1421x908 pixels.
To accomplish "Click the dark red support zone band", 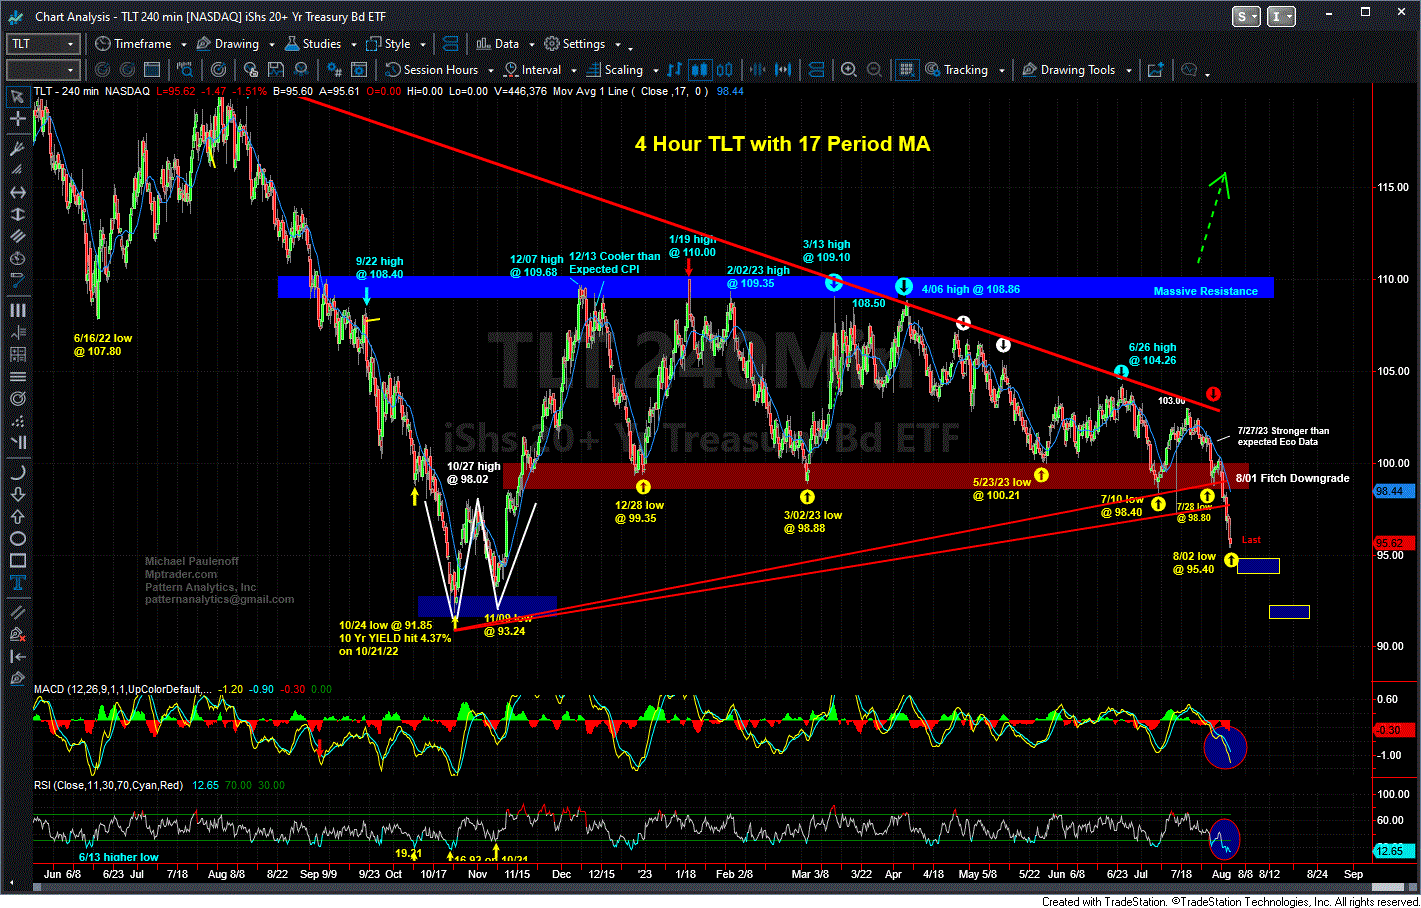I will tap(876, 475).
